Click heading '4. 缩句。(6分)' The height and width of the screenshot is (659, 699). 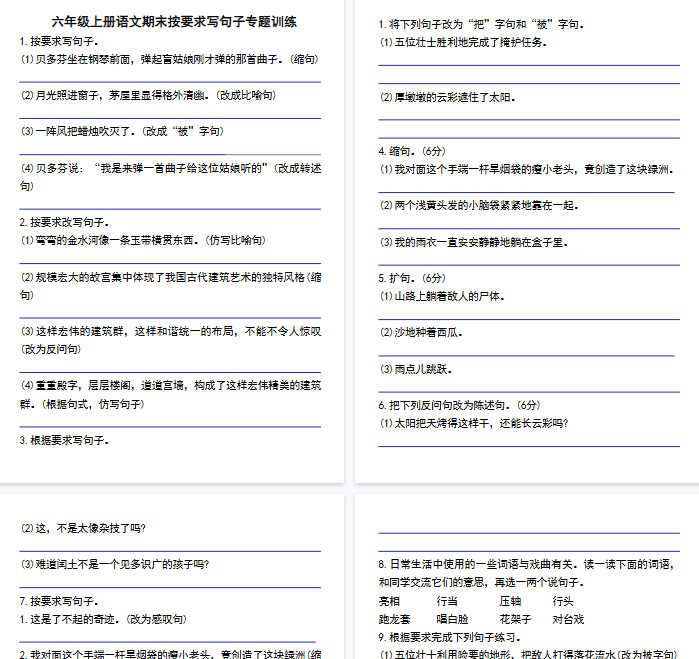pyautogui.click(x=412, y=151)
